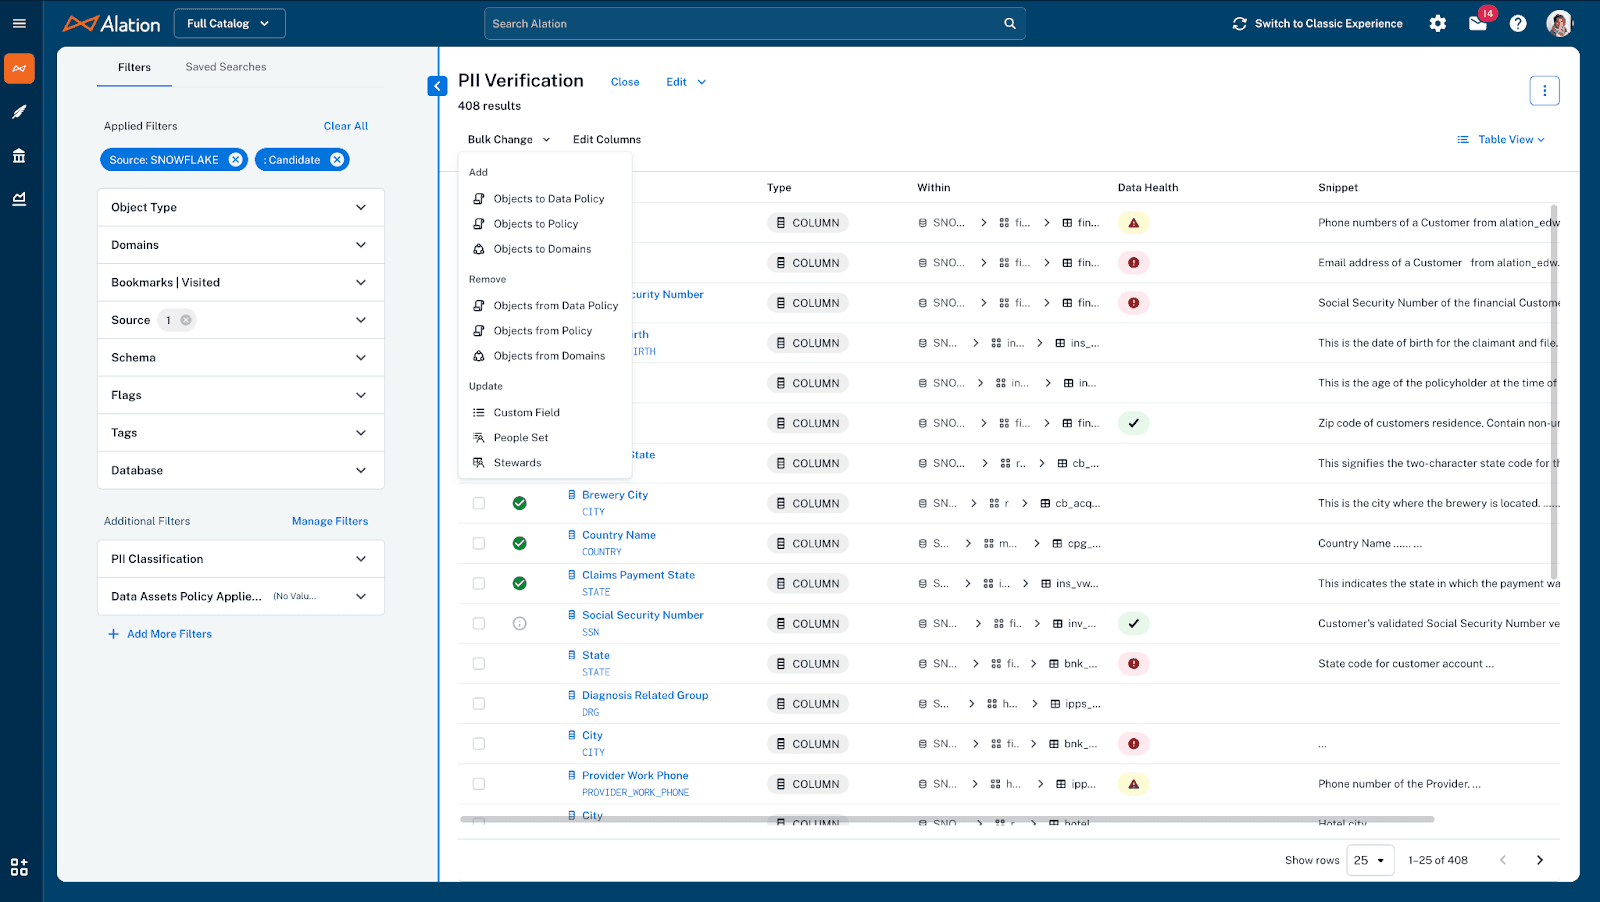Screen dimensions: 1600x902
Task: Select the Country Name row checkbox
Action: coord(479,543)
